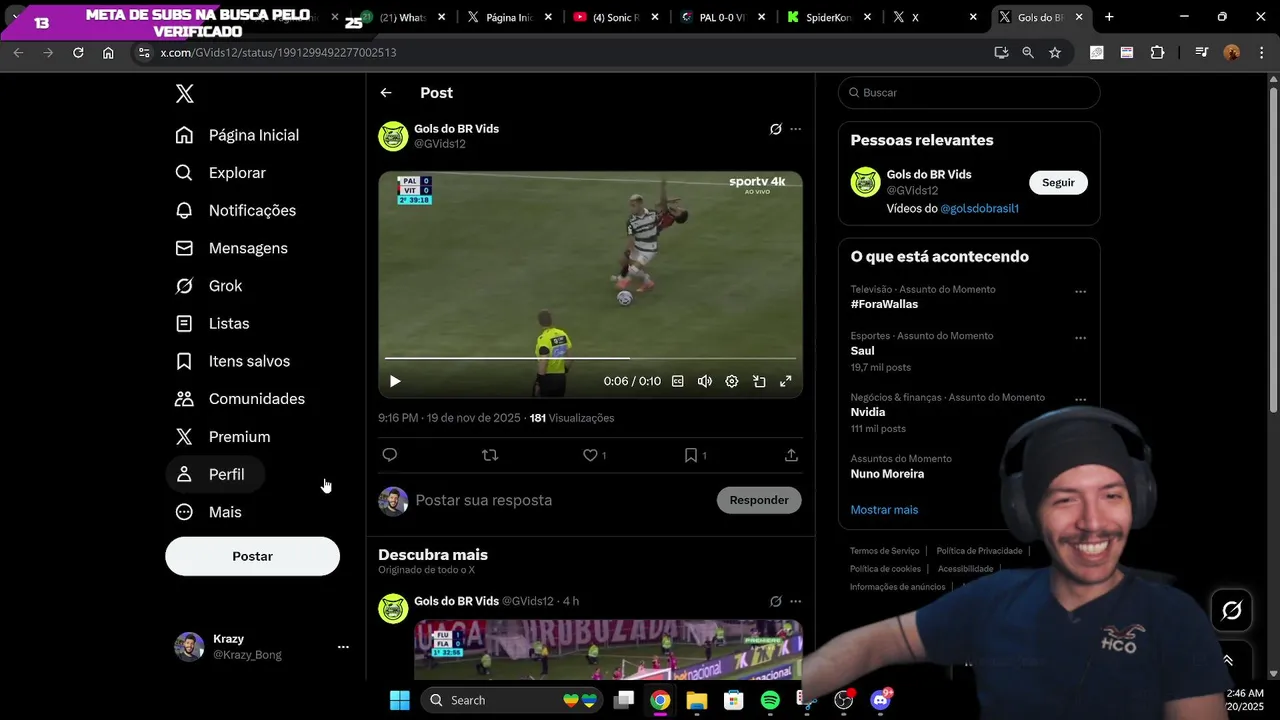Click the Responder button

(x=759, y=500)
